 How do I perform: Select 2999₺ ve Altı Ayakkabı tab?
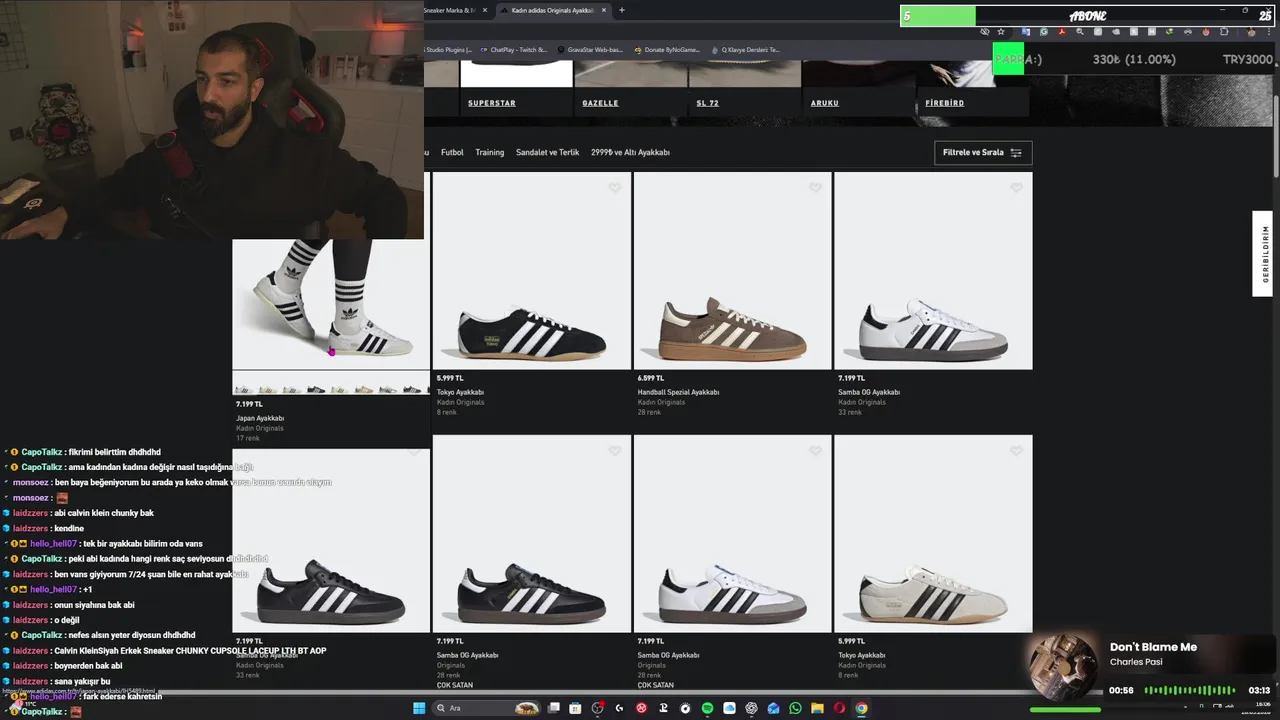pyautogui.click(x=630, y=152)
